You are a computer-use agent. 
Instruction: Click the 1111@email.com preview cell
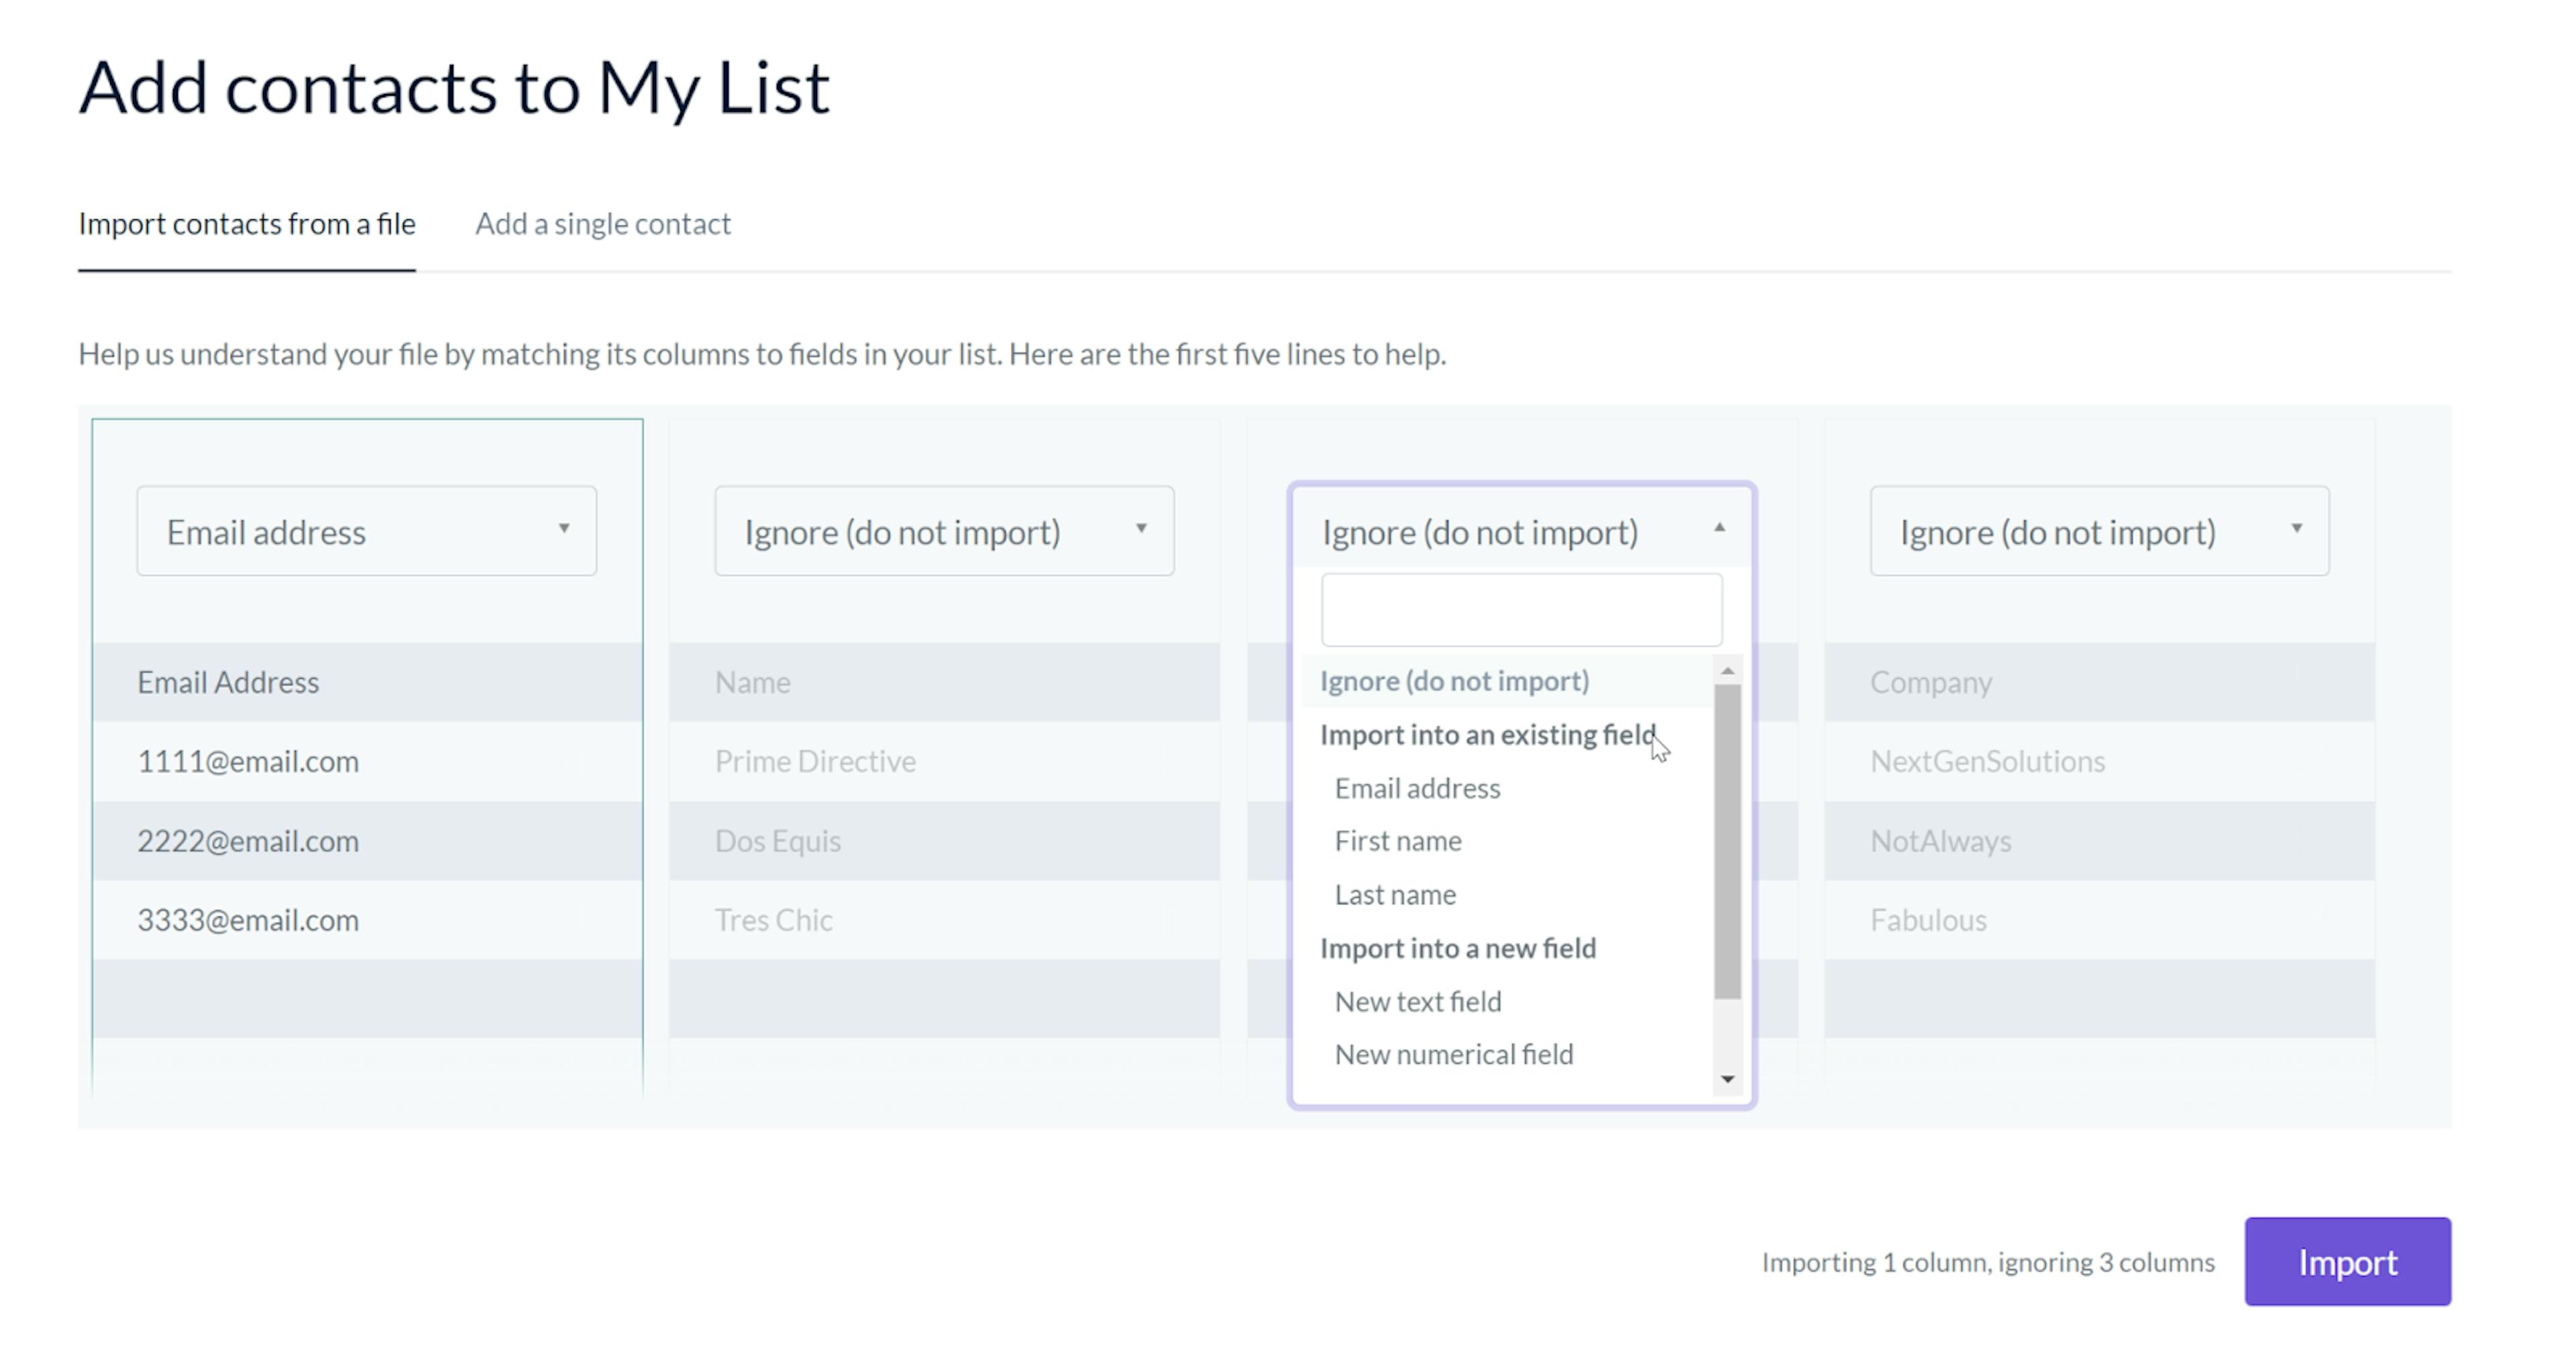(x=247, y=761)
